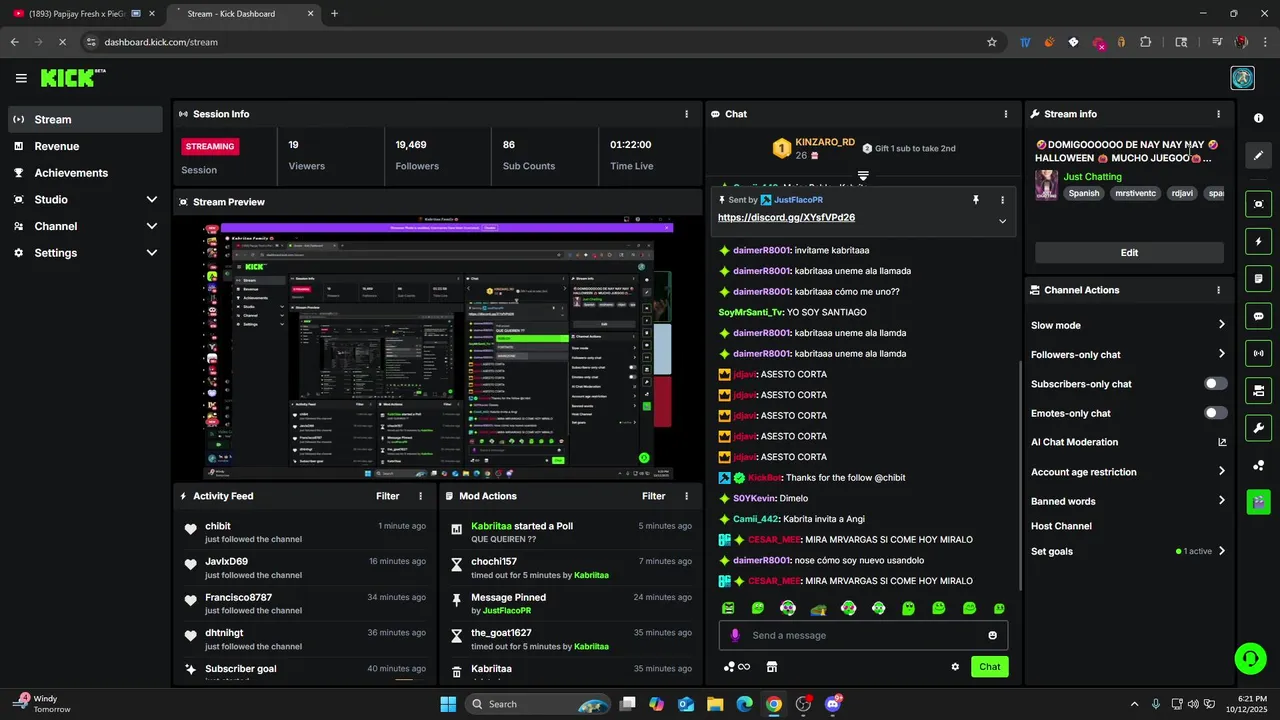Click the Edit stream info button
The width and height of the screenshot is (1280, 720).
[x=1129, y=253]
